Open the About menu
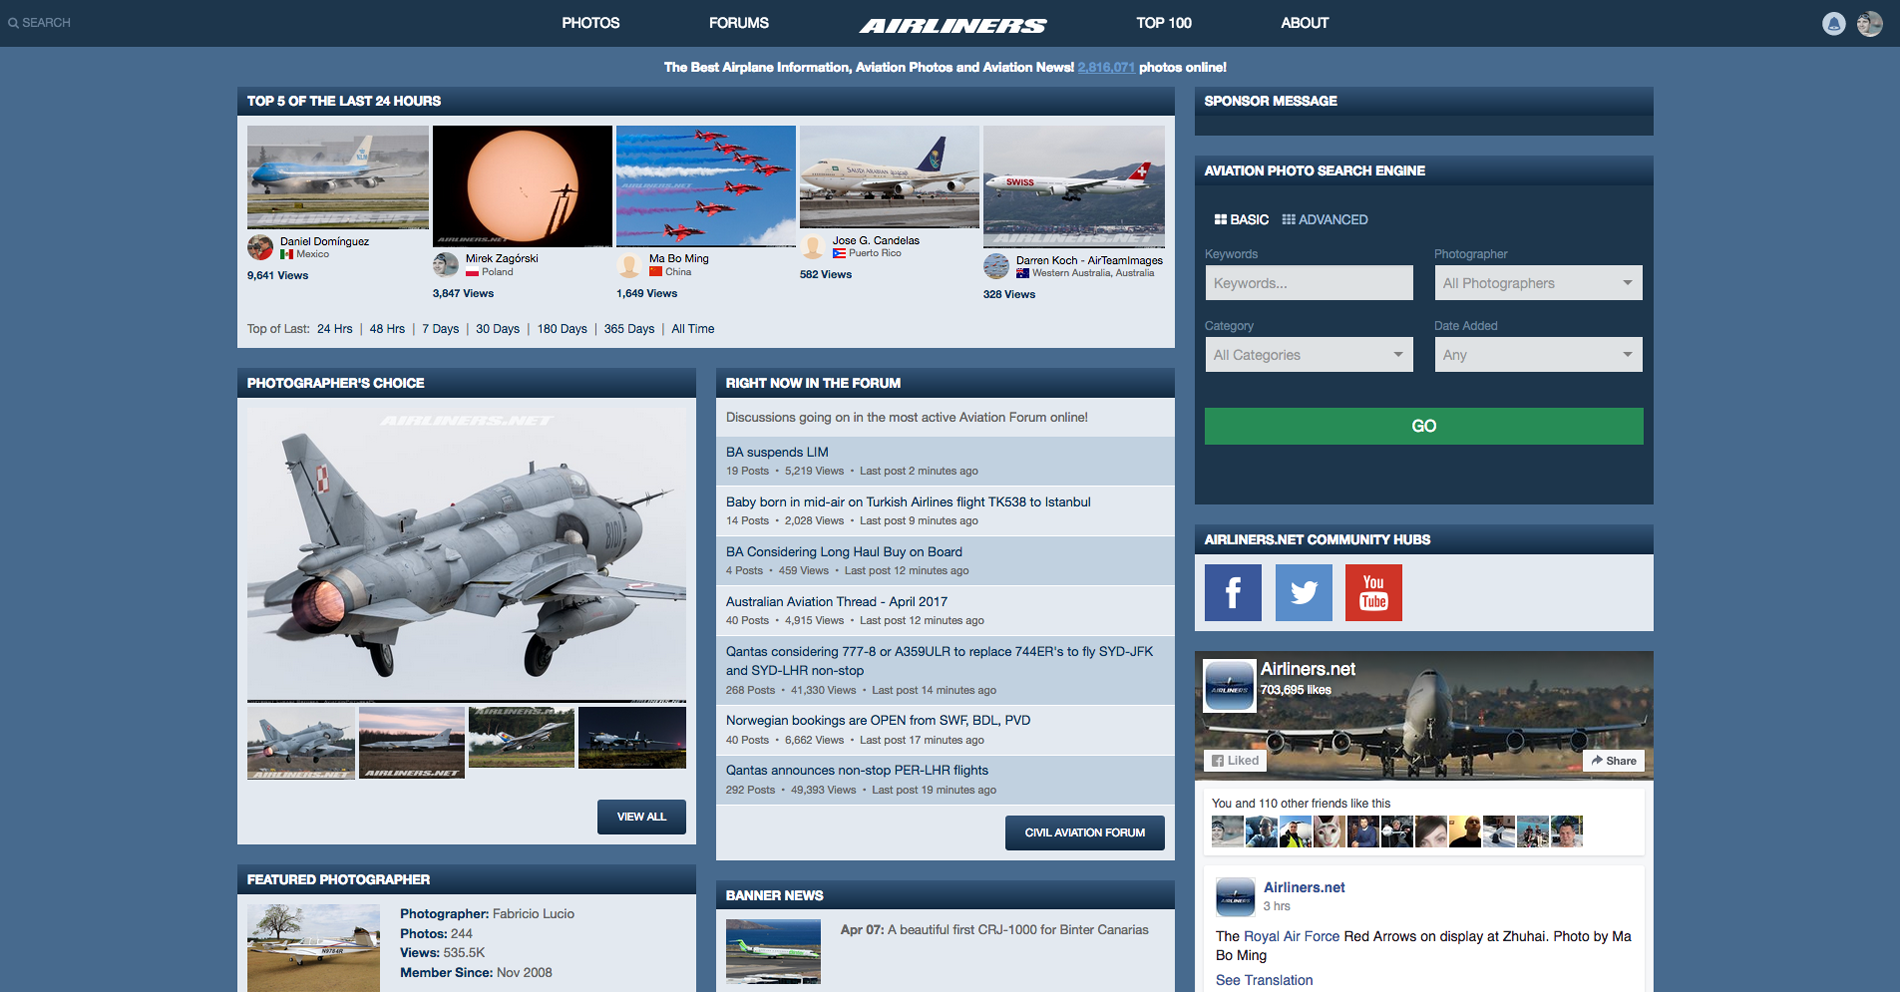 1304,23
